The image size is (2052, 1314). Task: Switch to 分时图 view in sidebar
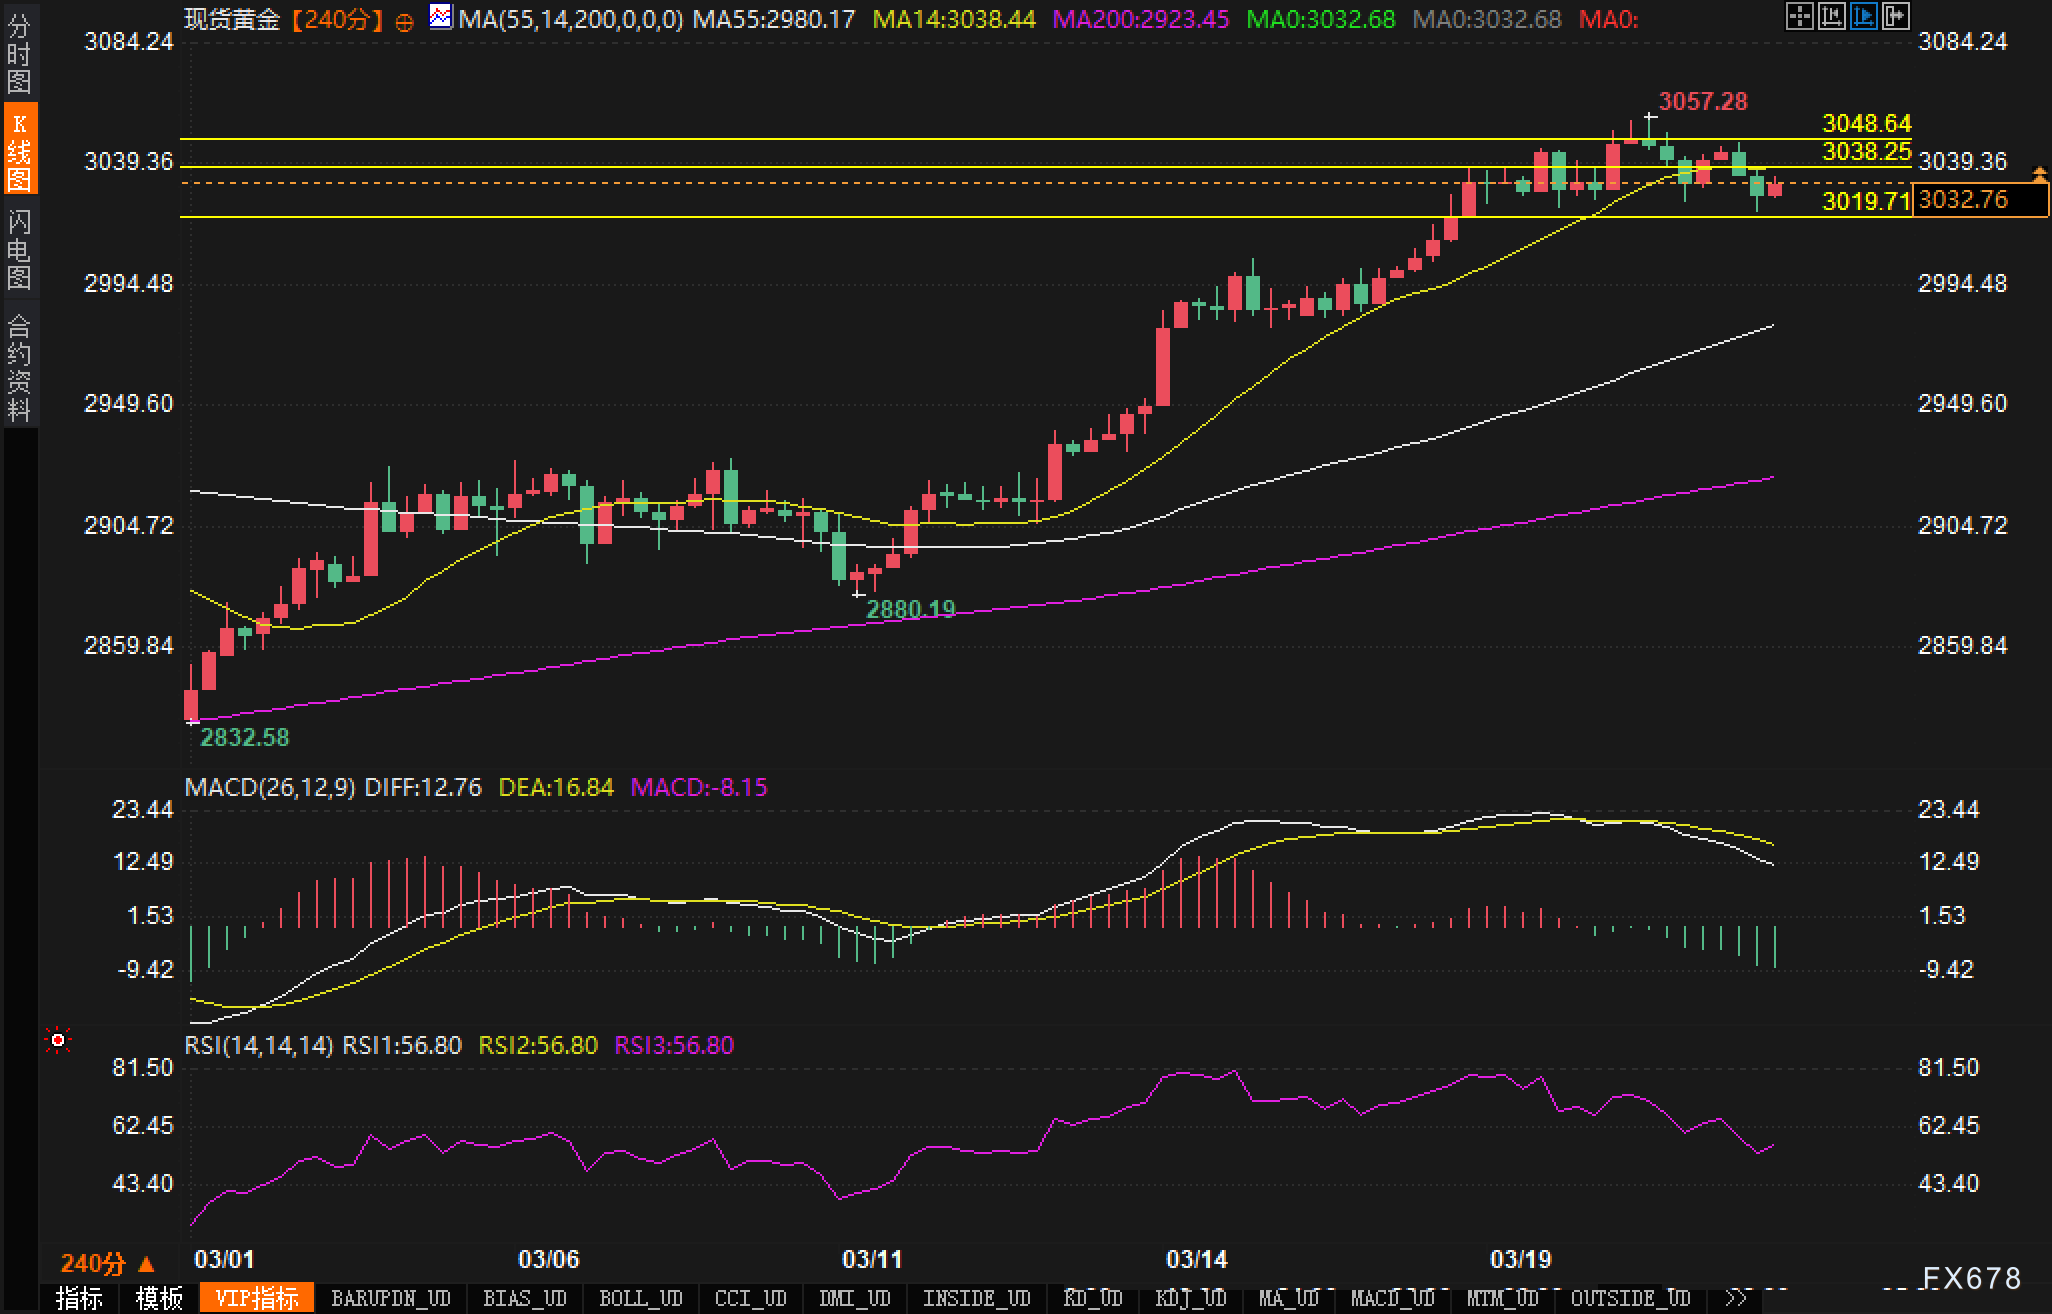(19, 52)
